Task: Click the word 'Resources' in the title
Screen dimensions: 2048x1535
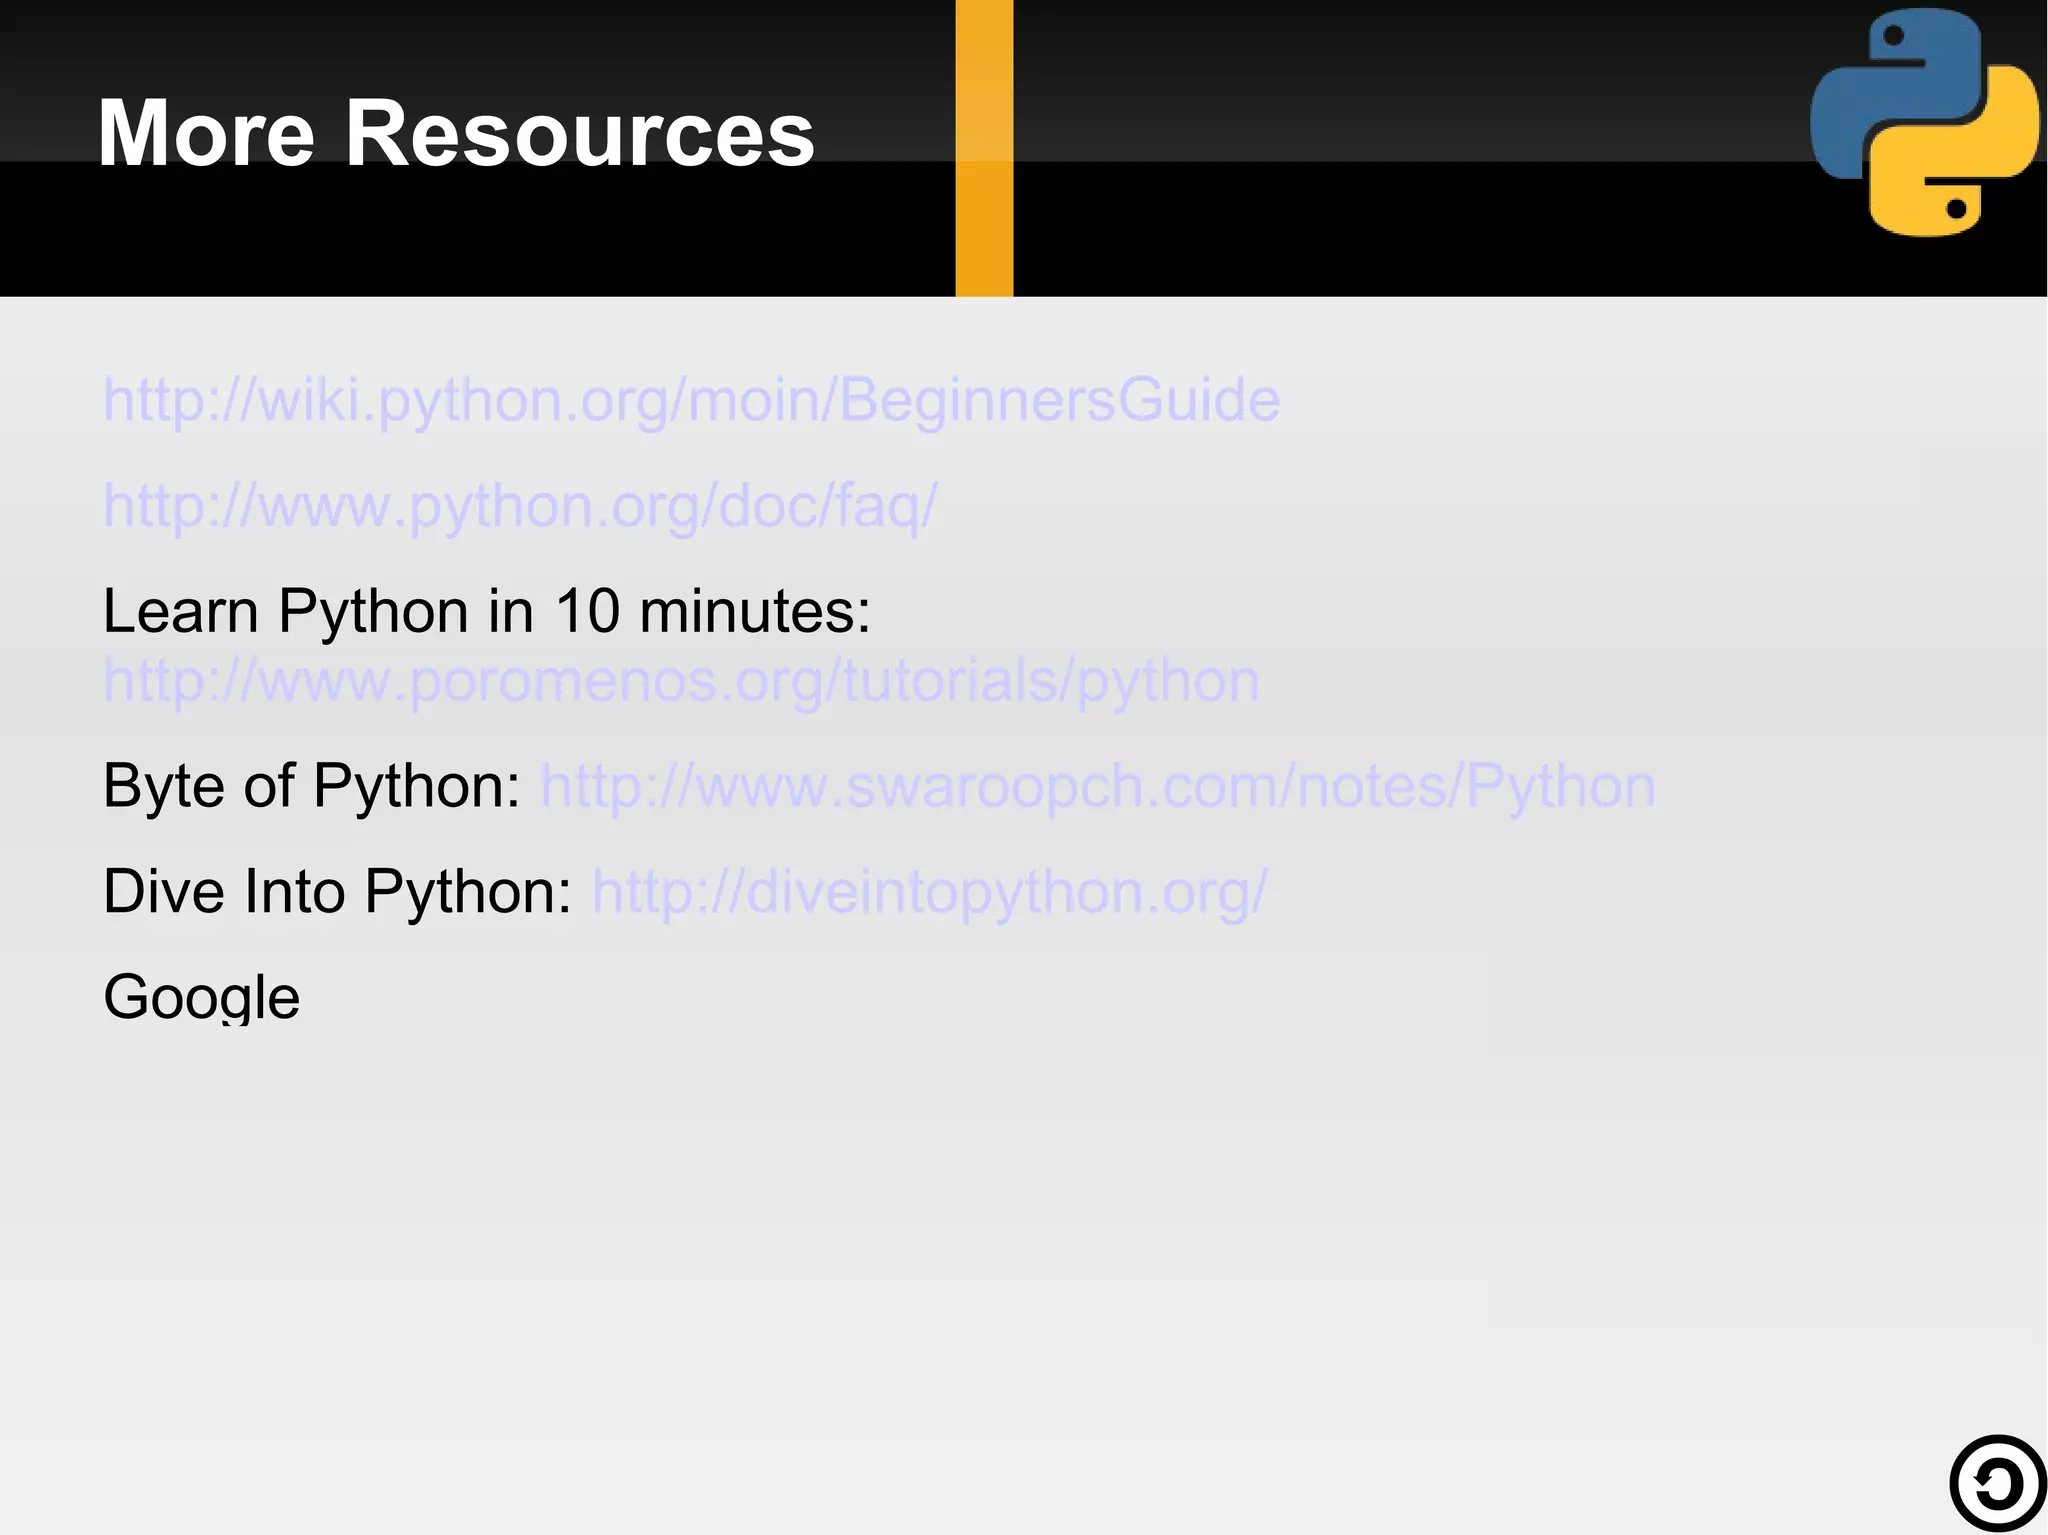Action: pyautogui.click(x=579, y=133)
